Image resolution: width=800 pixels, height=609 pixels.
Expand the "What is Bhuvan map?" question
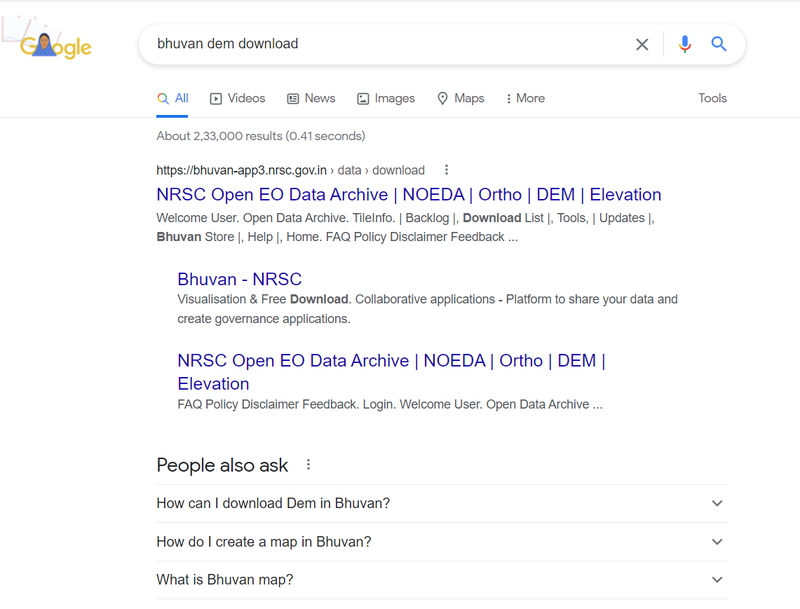coord(442,580)
